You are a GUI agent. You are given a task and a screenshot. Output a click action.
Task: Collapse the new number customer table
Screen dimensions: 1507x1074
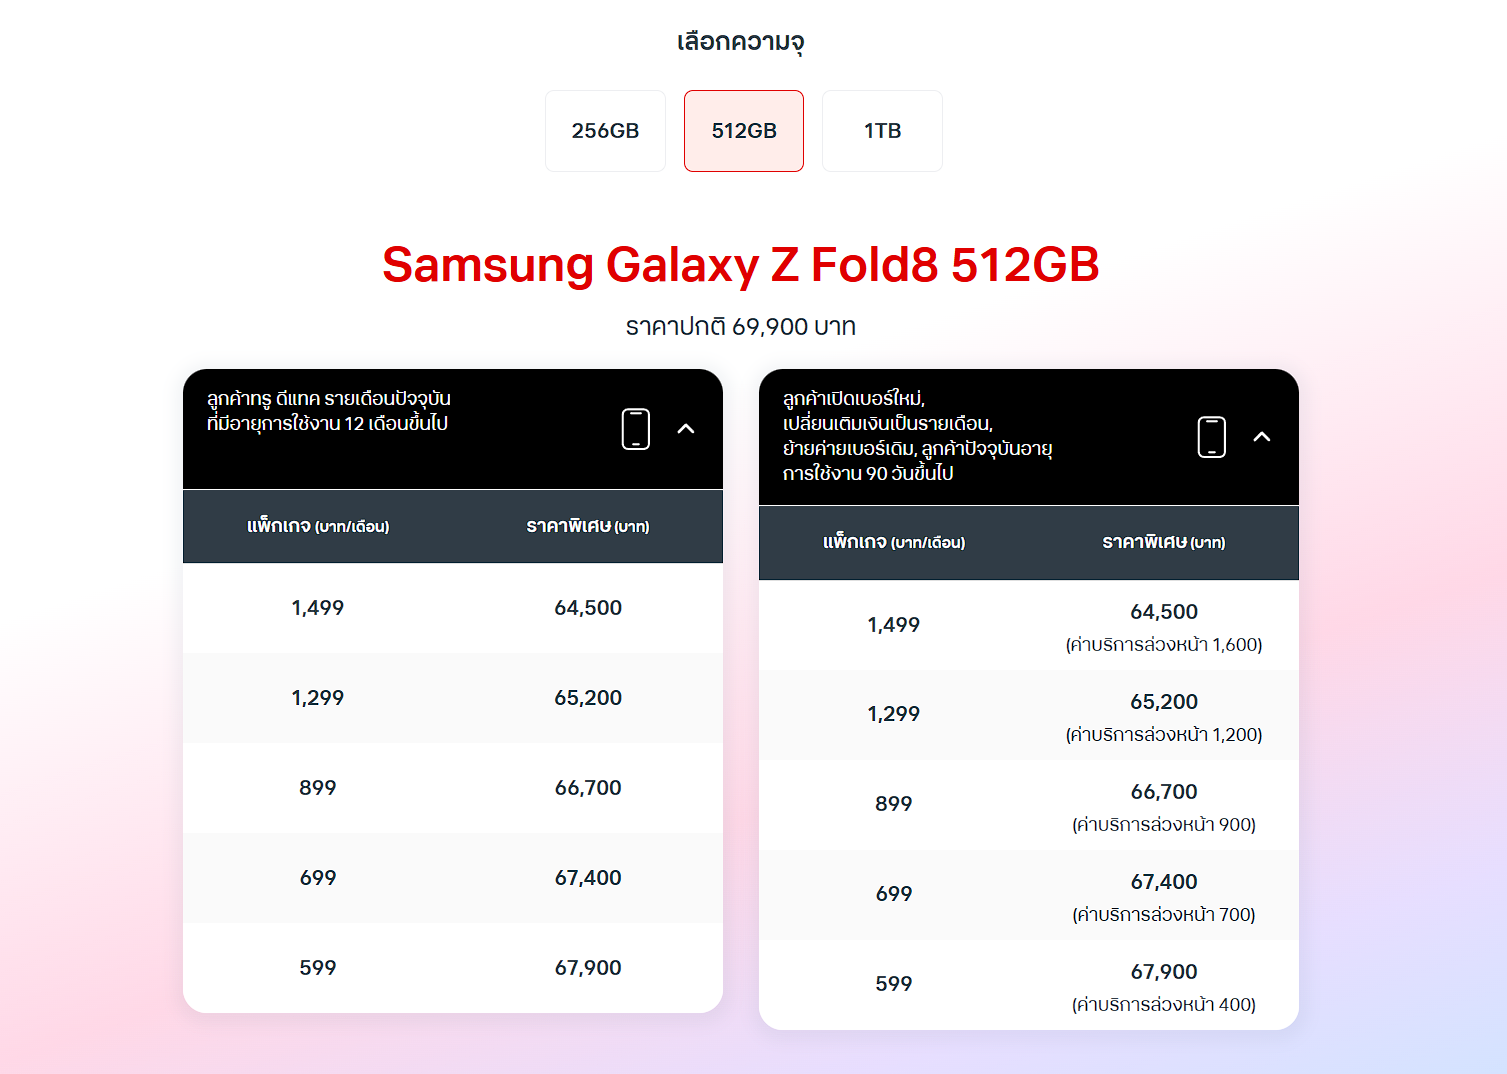(x=1262, y=437)
